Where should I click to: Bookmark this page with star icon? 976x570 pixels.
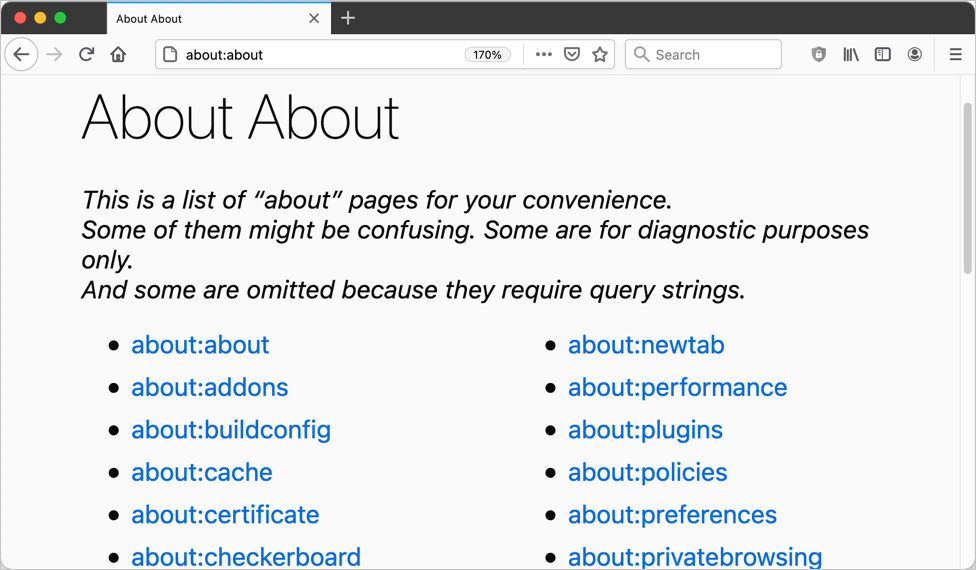(600, 55)
